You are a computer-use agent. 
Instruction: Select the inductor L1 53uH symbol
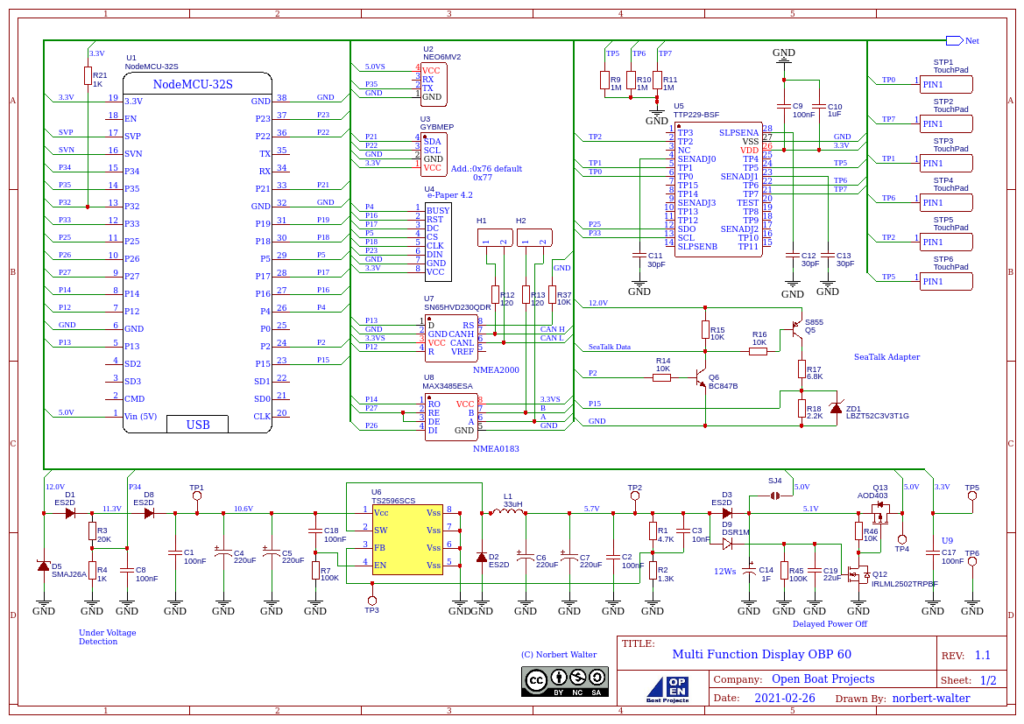click(508, 511)
